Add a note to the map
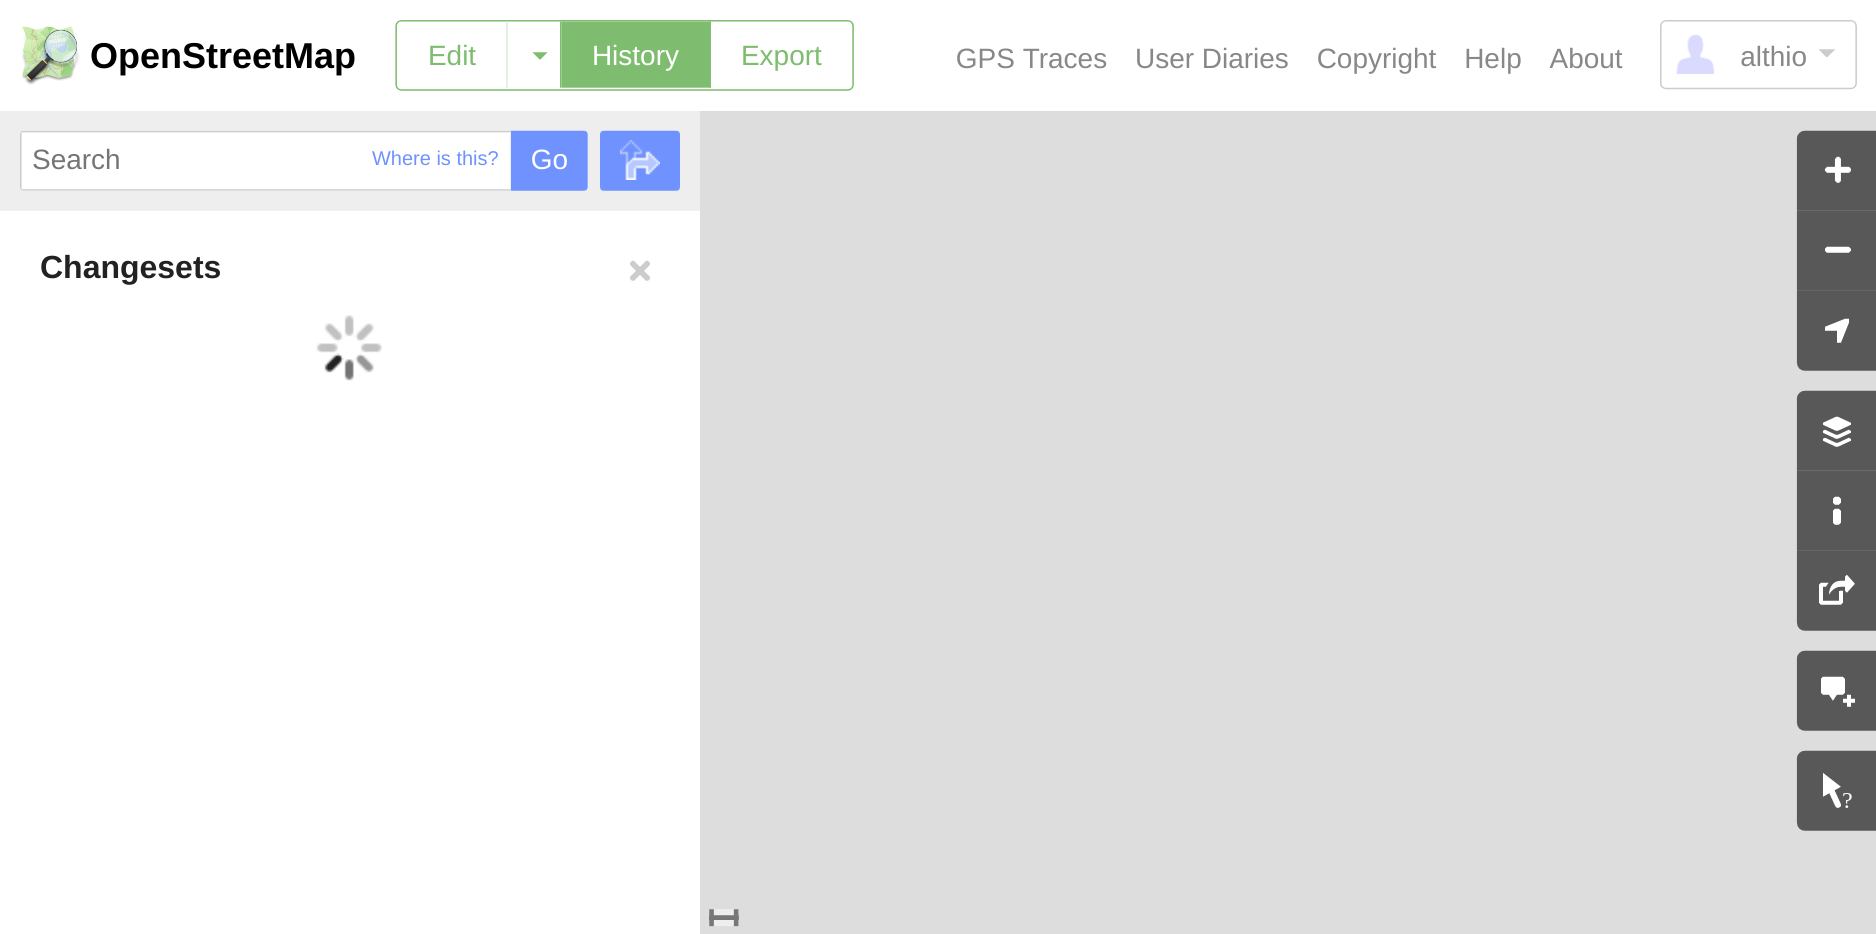 pos(1836,691)
